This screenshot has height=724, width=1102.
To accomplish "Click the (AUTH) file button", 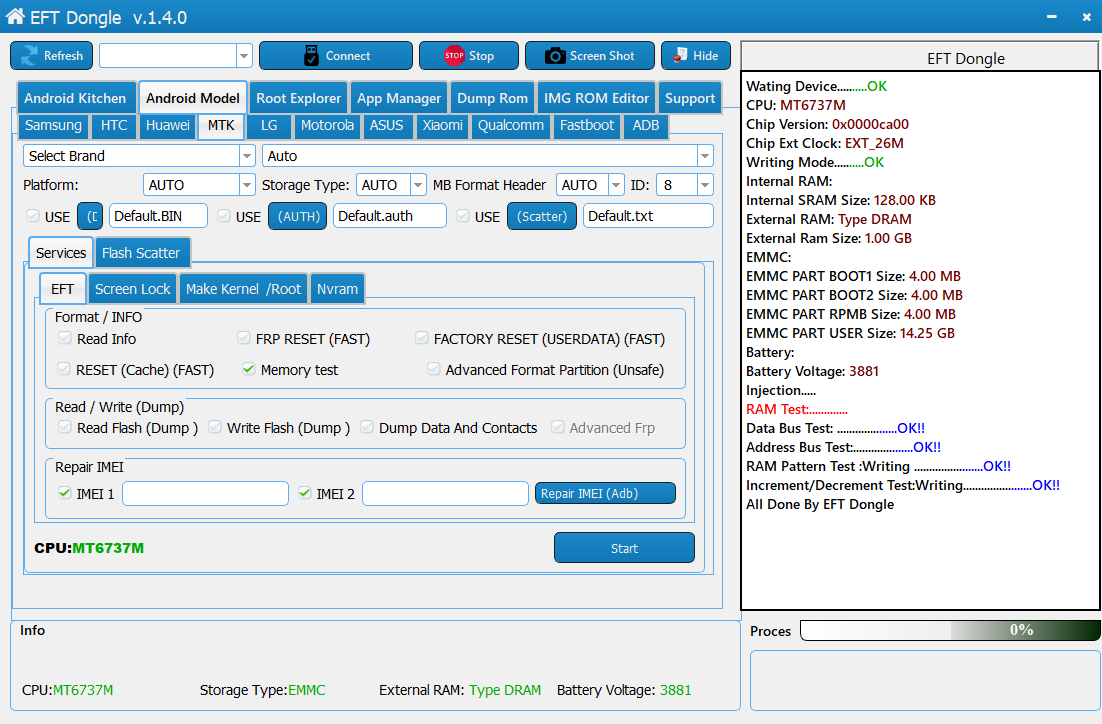I will tap(299, 216).
